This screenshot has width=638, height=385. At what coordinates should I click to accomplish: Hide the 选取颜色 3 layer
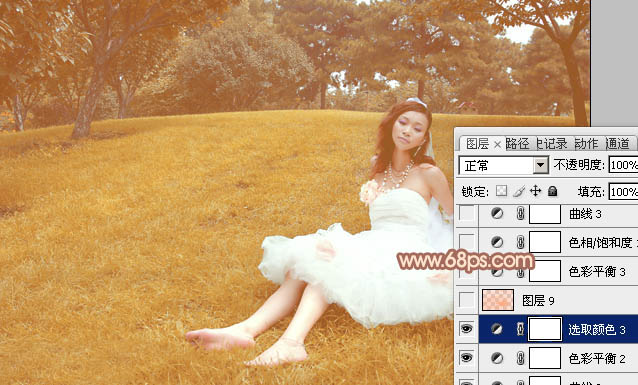click(x=466, y=329)
